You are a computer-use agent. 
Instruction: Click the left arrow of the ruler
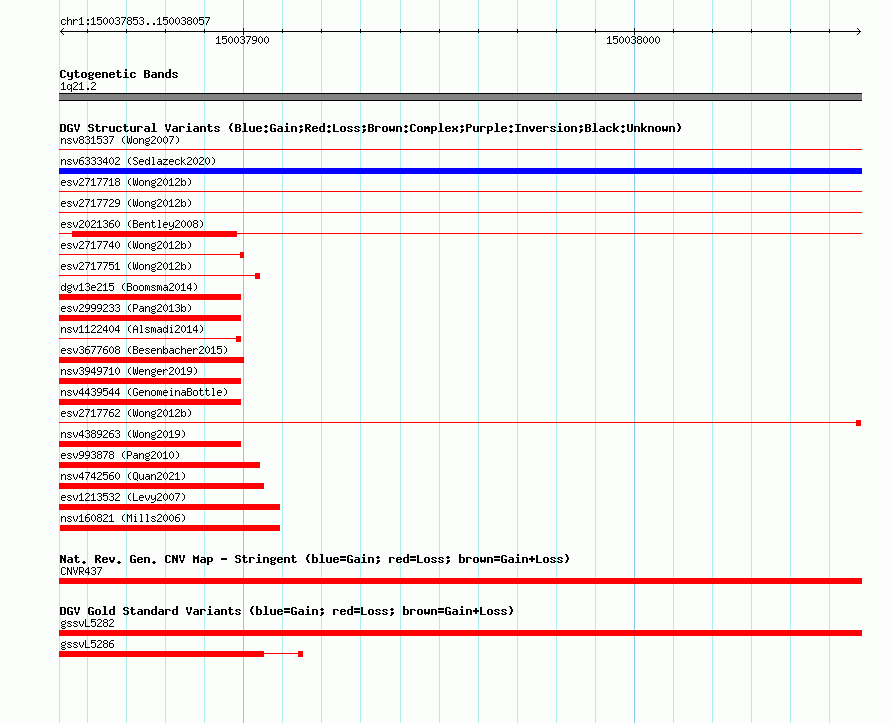[x=62, y=32]
